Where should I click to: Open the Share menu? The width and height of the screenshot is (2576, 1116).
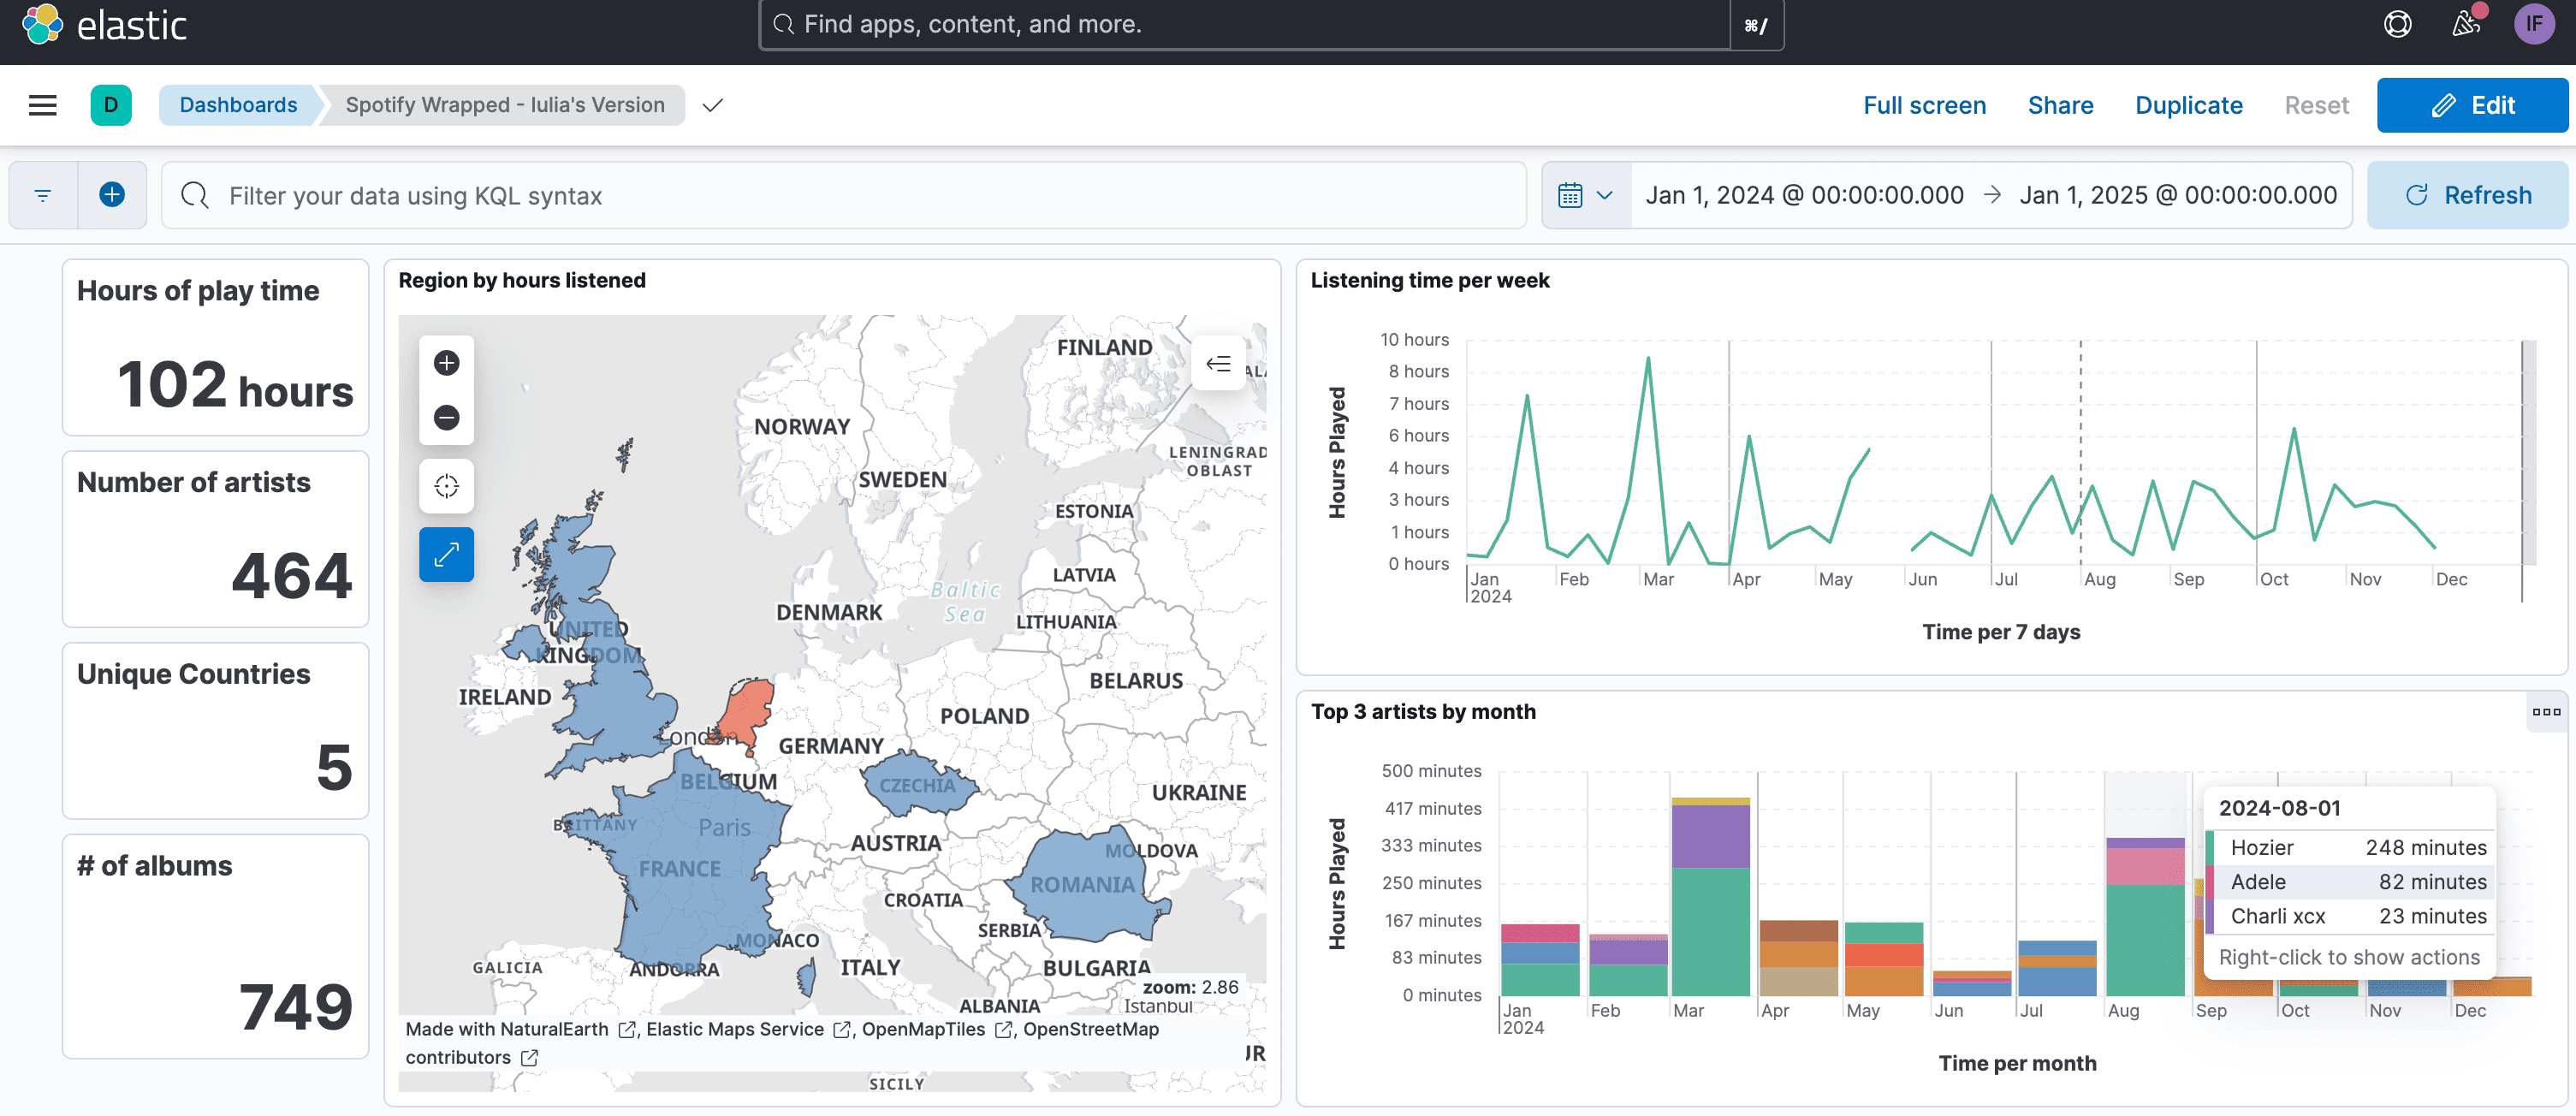pos(2060,105)
